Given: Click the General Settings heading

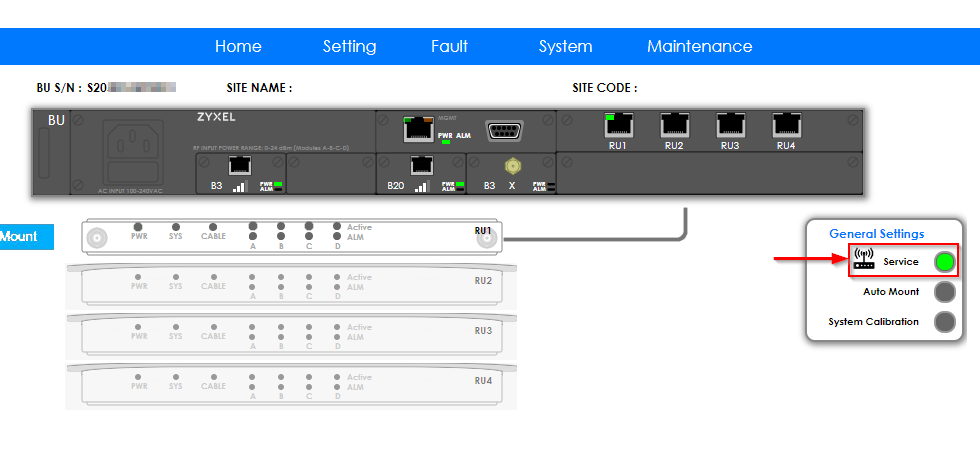Looking at the screenshot, I should (x=877, y=234).
